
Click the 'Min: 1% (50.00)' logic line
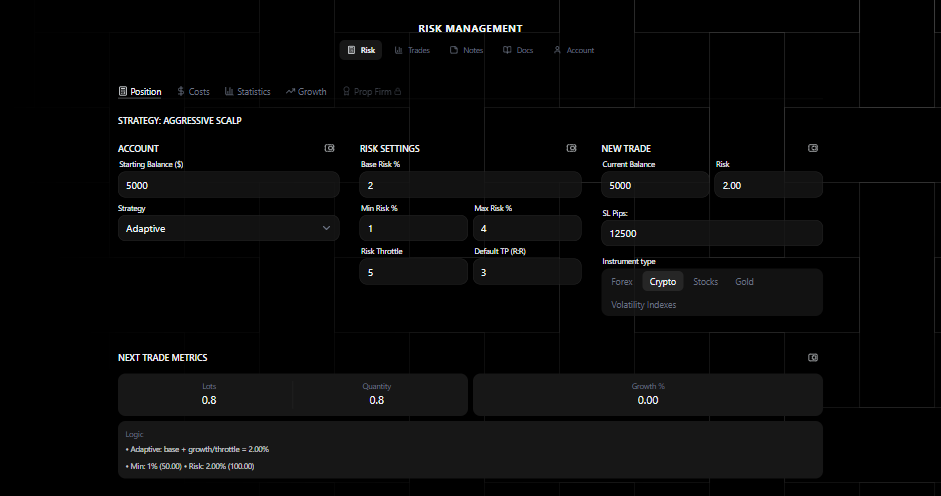coord(190,466)
